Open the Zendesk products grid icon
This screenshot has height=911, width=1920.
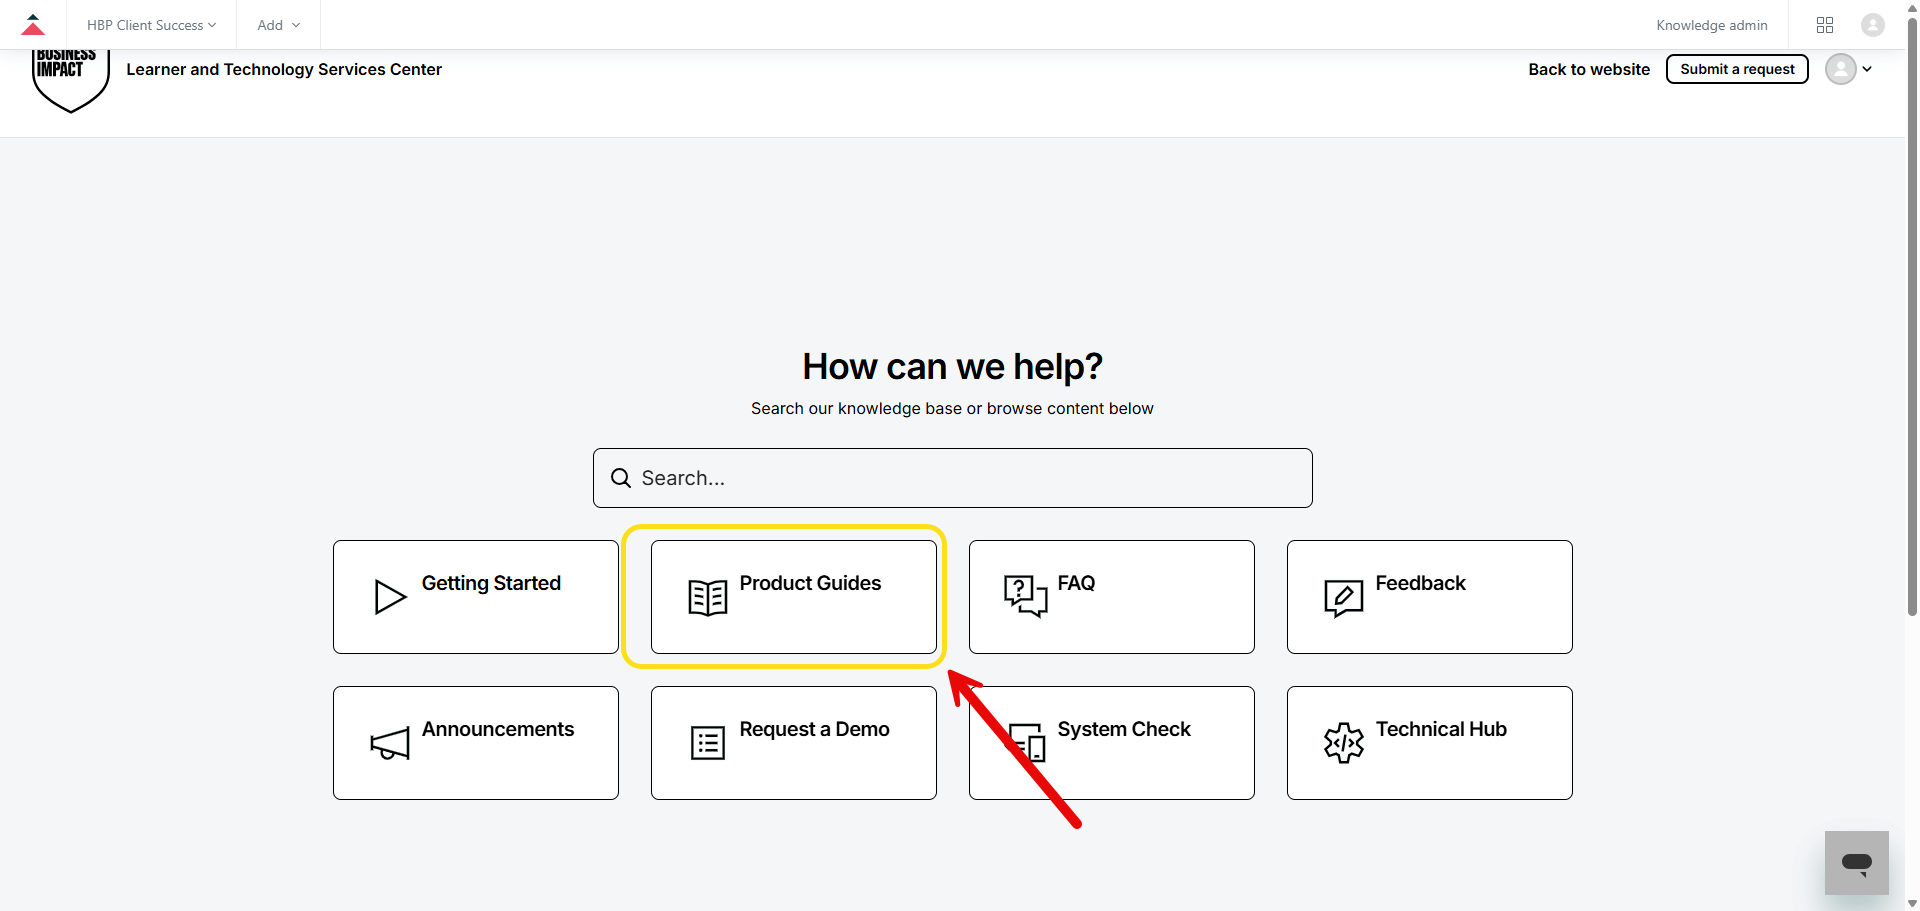pyautogui.click(x=1825, y=25)
